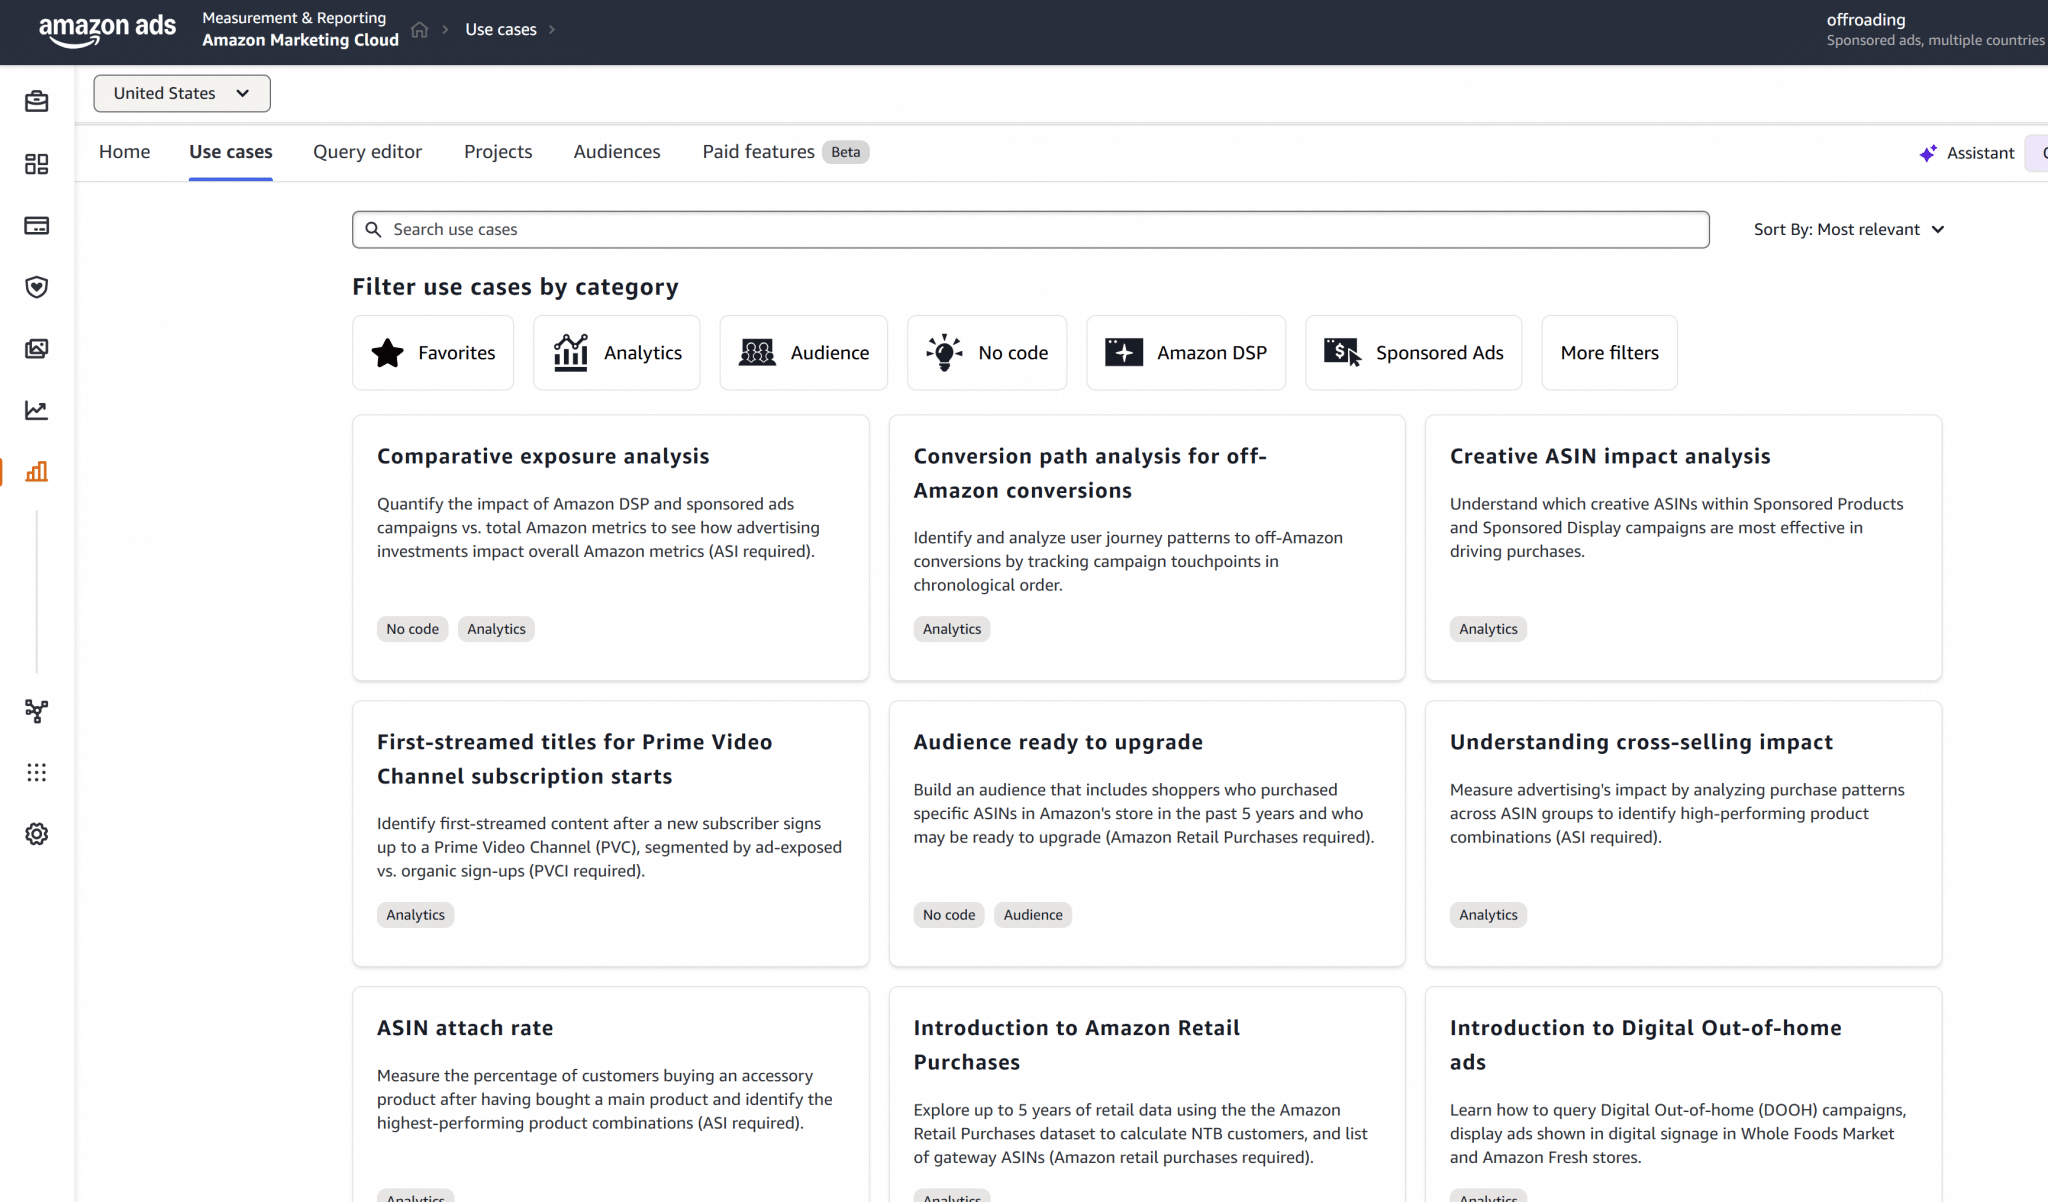Open Introduction to Amazon Retail Purchases card
The width and height of the screenshot is (2048, 1202).
(1147, 1094)
